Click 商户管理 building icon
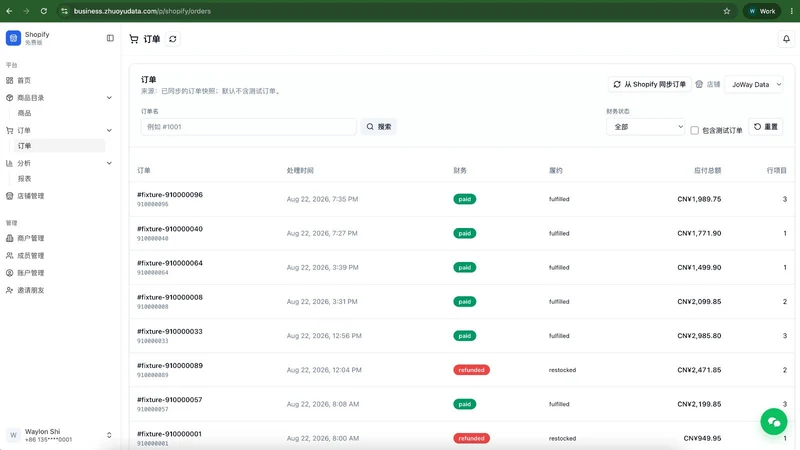 coord(9,238)
